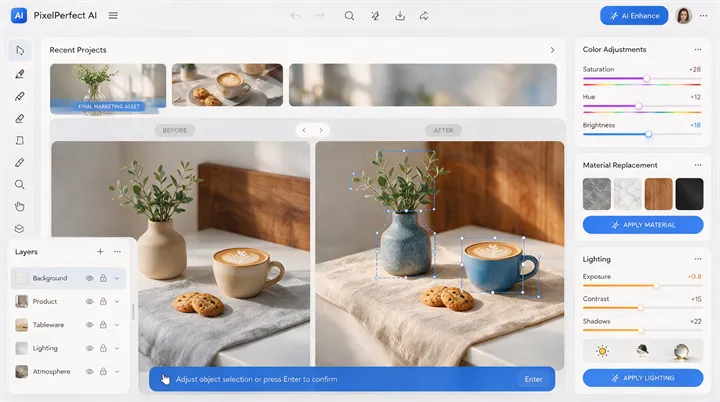Image resolution: width=720 pixels, height=402 pixels.
Task: Hide the Lighting layer
Action: click(x=90, y=348)
